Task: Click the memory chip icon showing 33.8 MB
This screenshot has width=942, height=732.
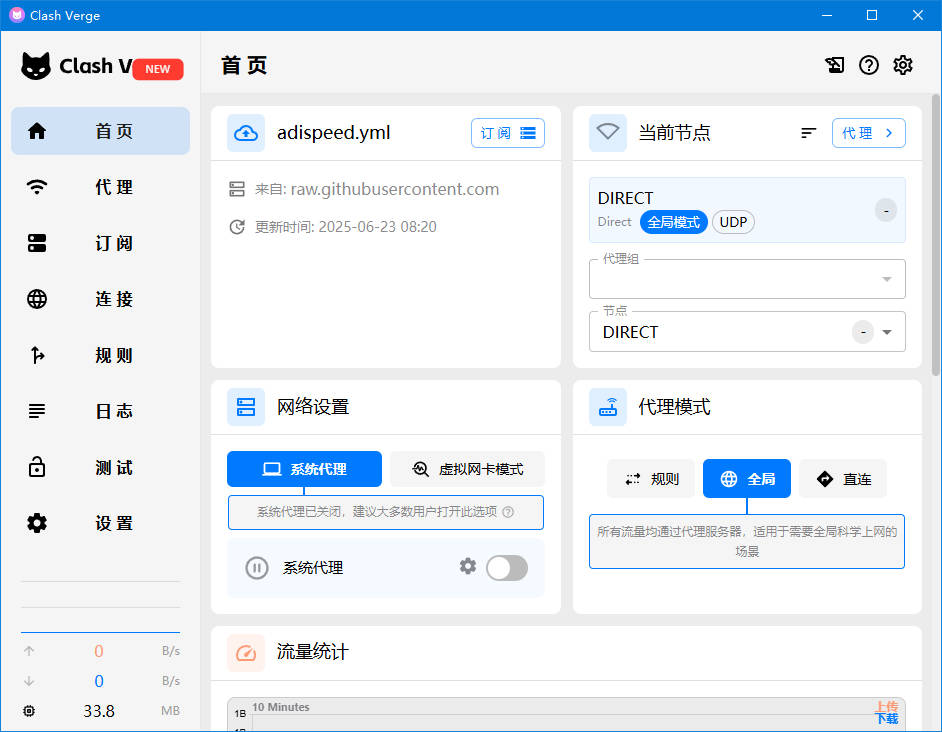Action: (29, 711)
